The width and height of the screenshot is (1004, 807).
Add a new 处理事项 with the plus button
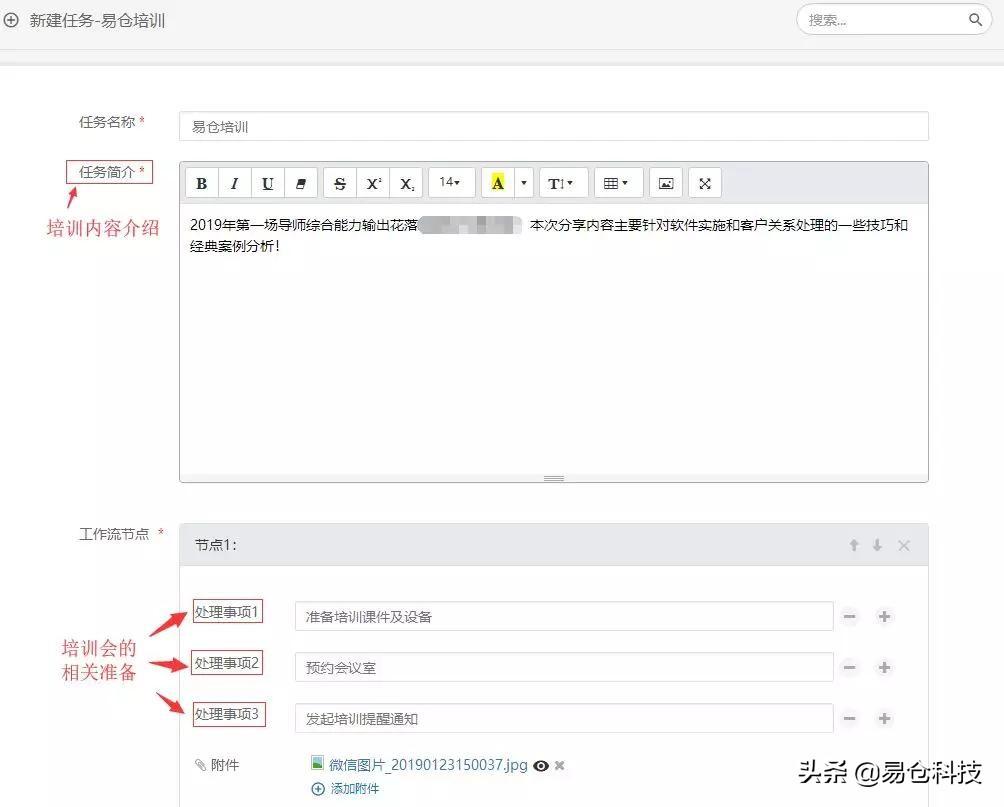pyautogui.click(x=884, y=617)
